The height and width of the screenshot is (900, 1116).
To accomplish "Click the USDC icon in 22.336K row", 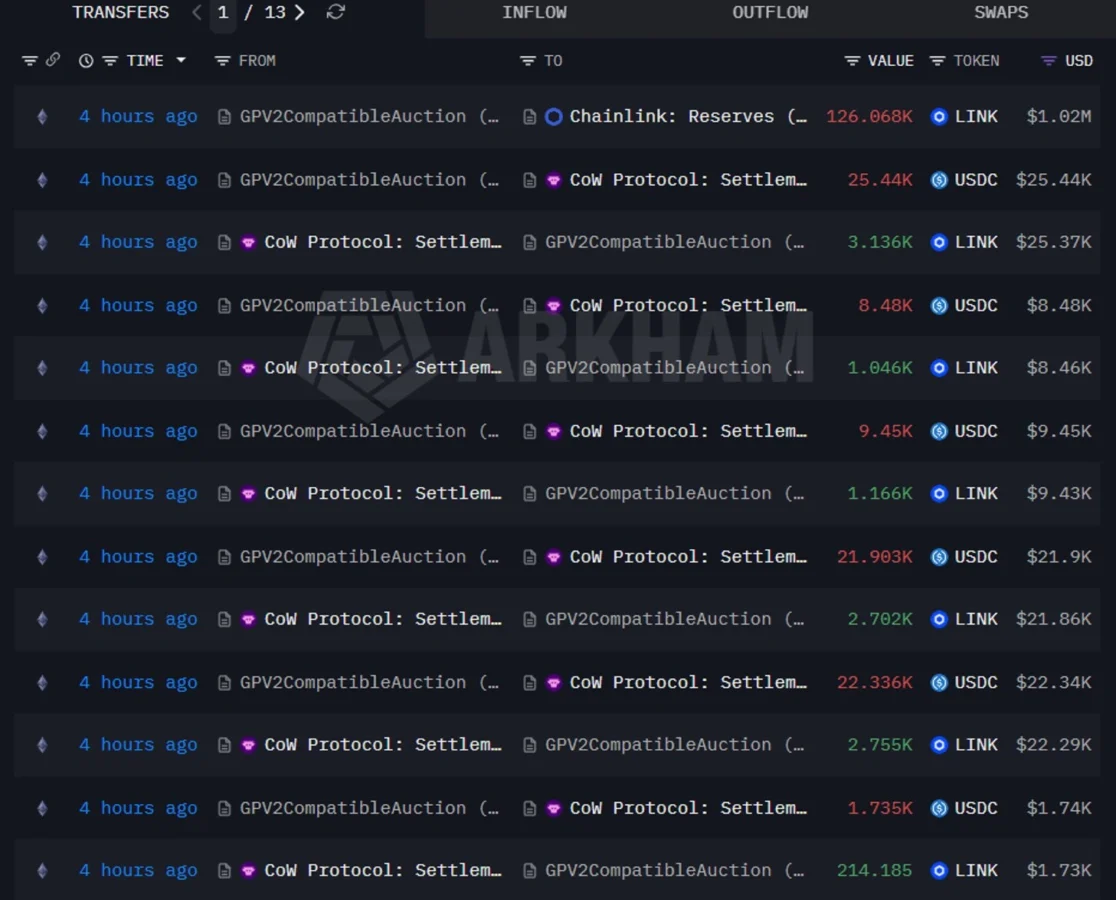I will coord(939,683).
